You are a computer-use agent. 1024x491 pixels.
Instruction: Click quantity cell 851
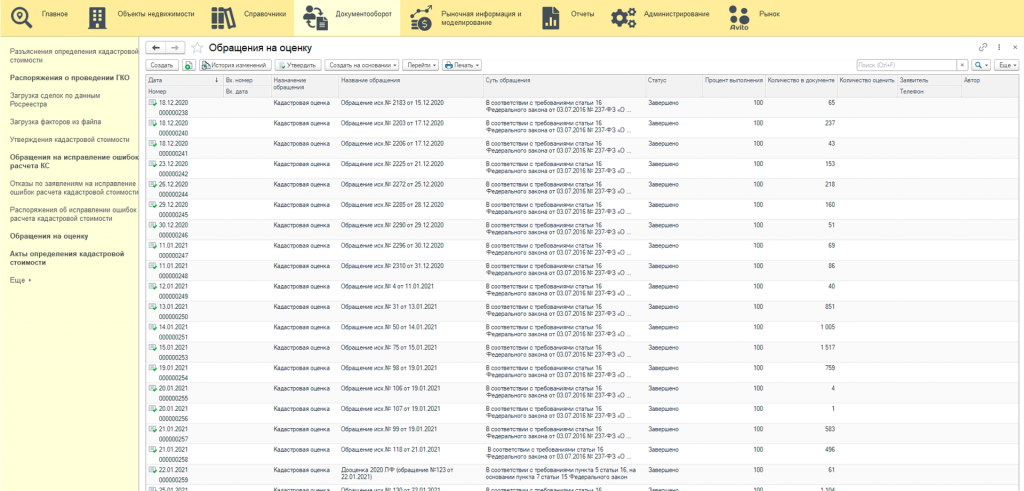coord(831,307)
